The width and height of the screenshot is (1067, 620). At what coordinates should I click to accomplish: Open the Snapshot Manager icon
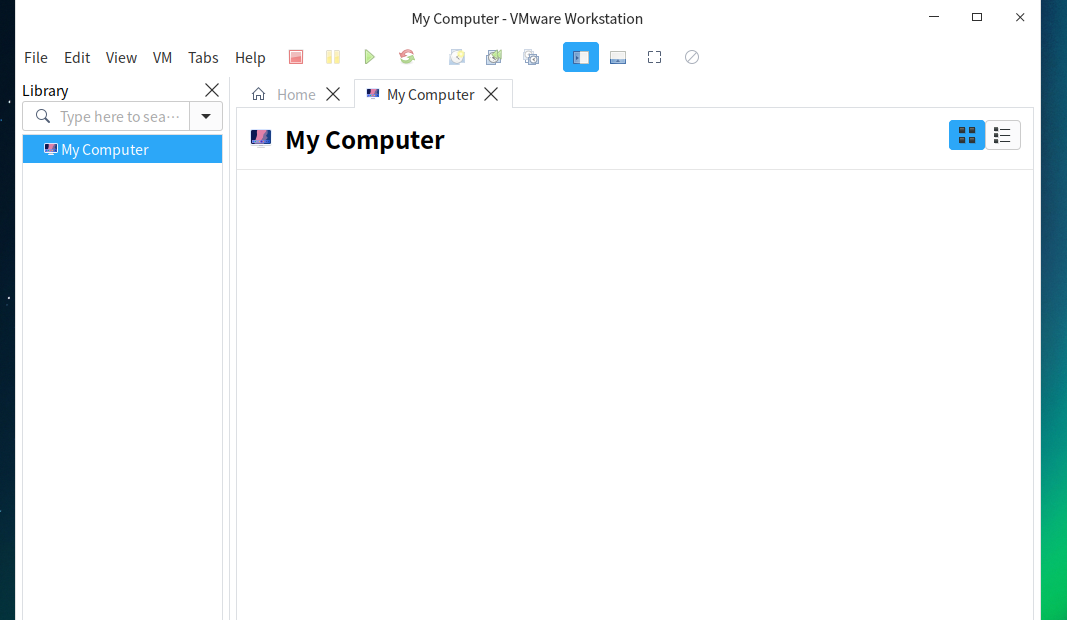531,57
